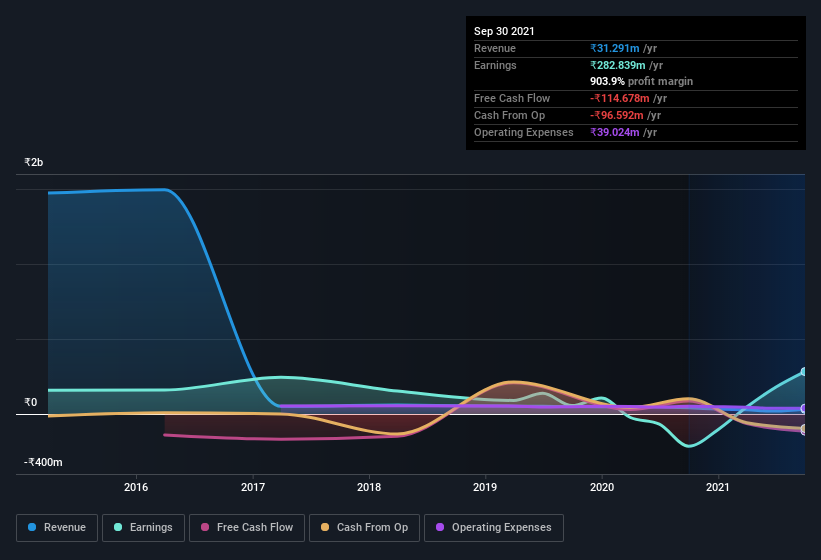
Task: Click the Earnings endpoint marker at Sep 2021
Action: click(x=804, y=372)
